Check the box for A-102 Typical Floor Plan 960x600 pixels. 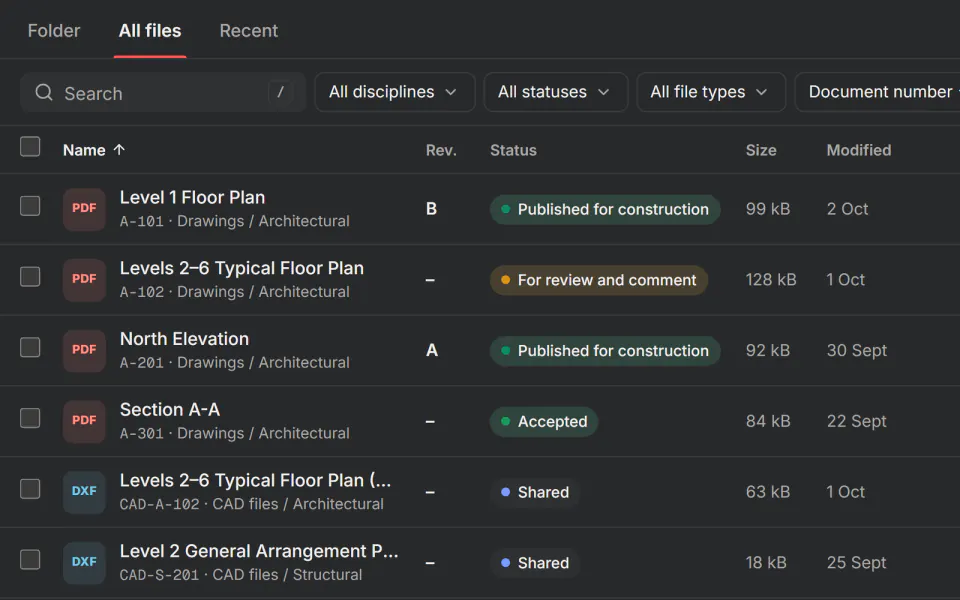click(x=30, y=277)
